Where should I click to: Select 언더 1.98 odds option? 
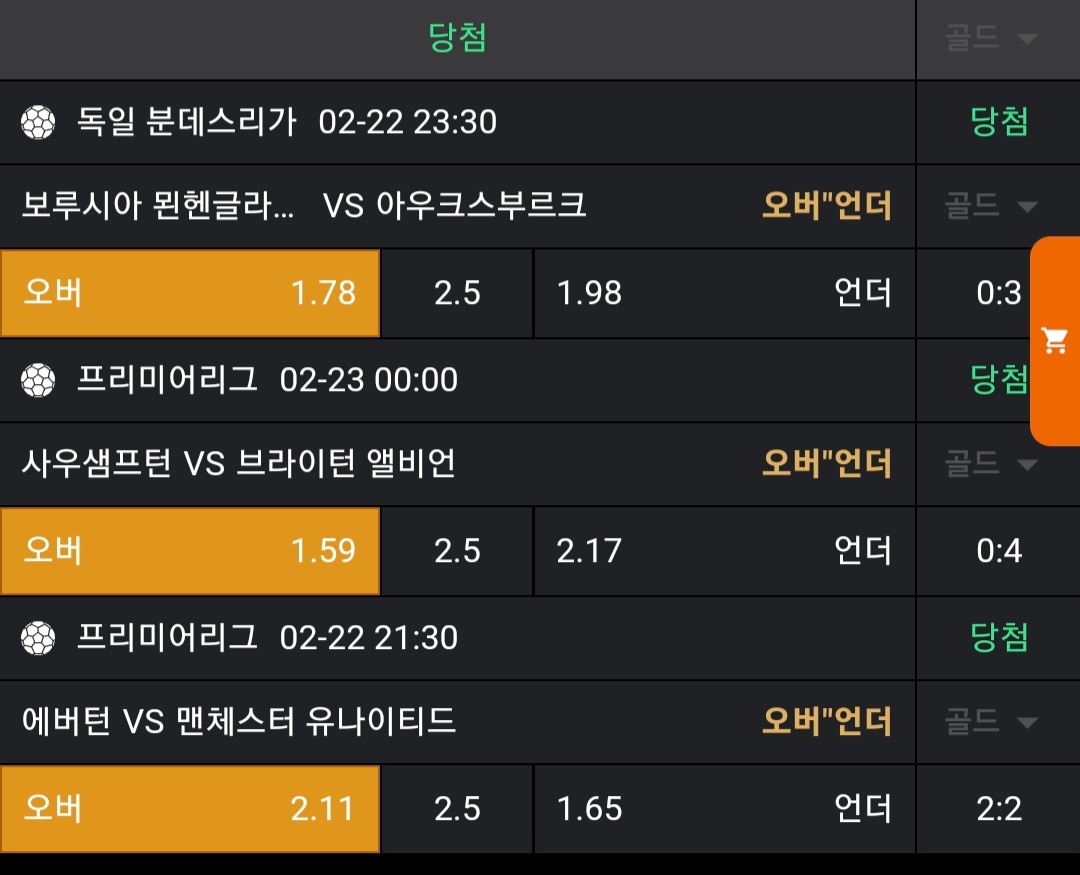pos(724,293)
